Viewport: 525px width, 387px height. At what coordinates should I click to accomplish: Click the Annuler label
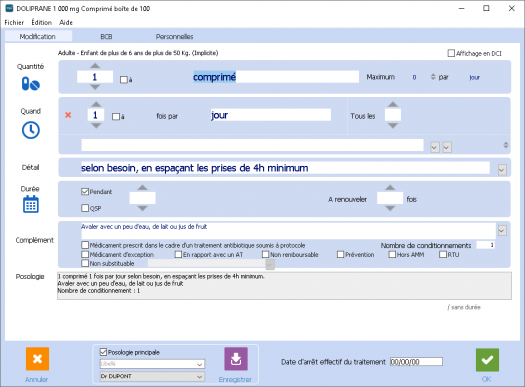click(36, 379)
